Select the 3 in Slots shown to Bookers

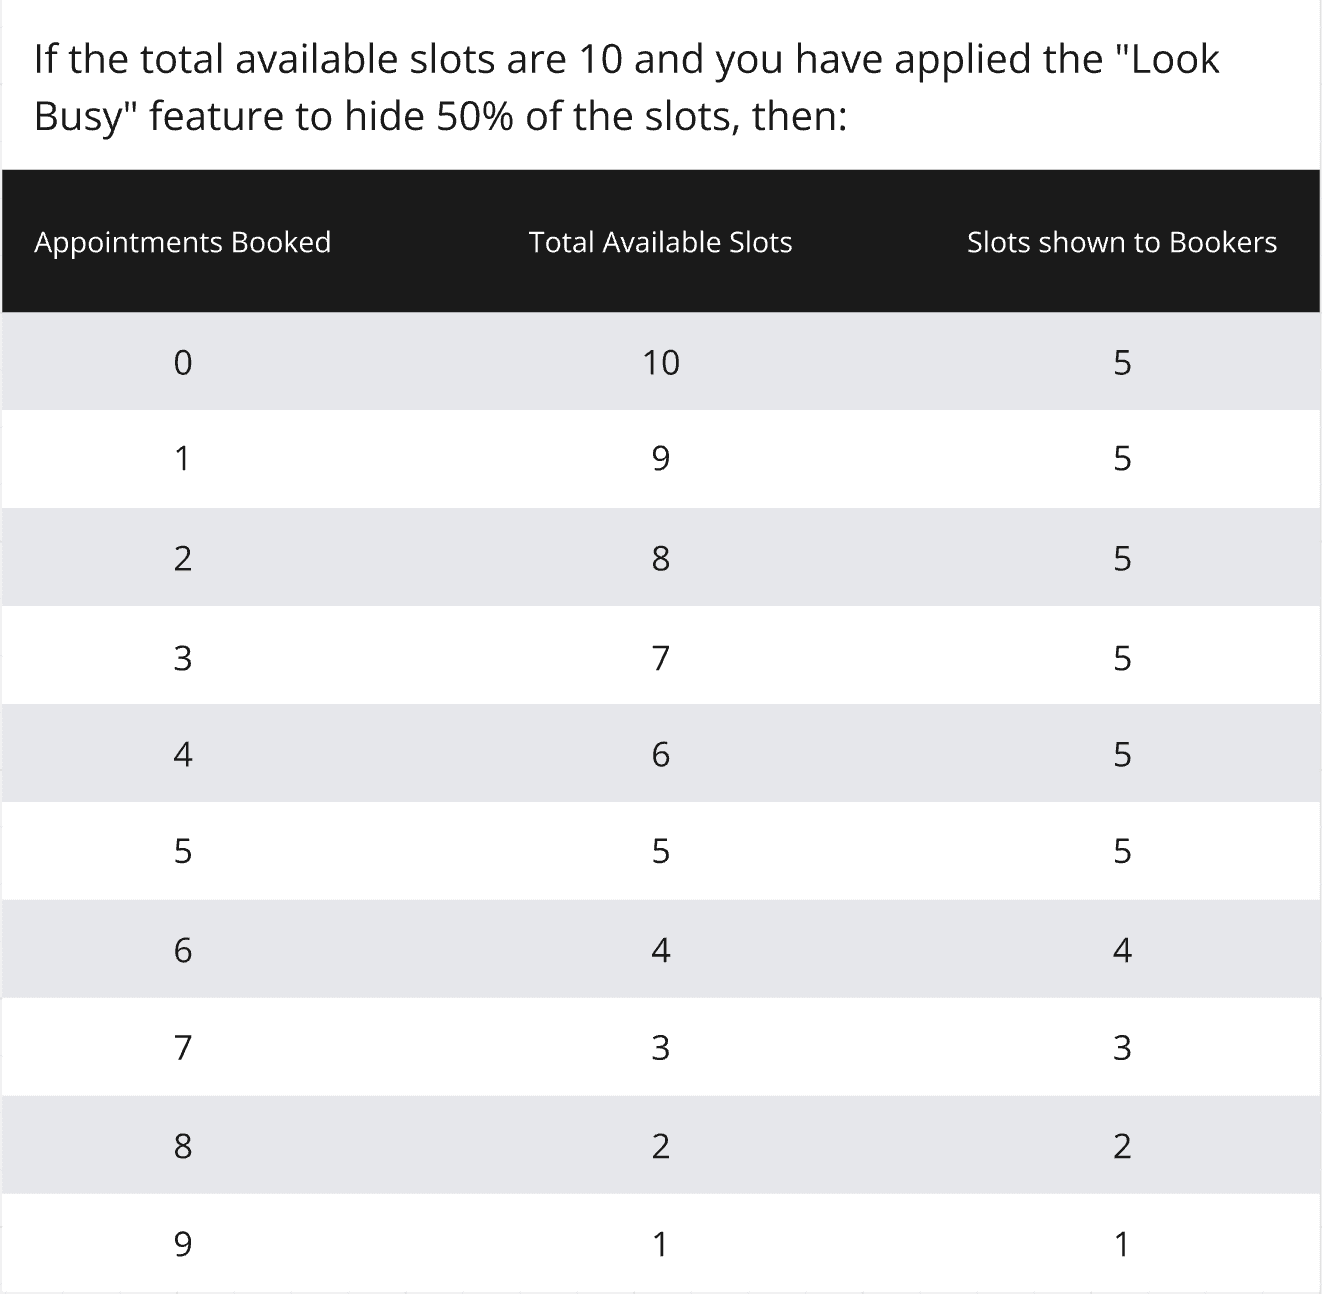point(1122,1047)
